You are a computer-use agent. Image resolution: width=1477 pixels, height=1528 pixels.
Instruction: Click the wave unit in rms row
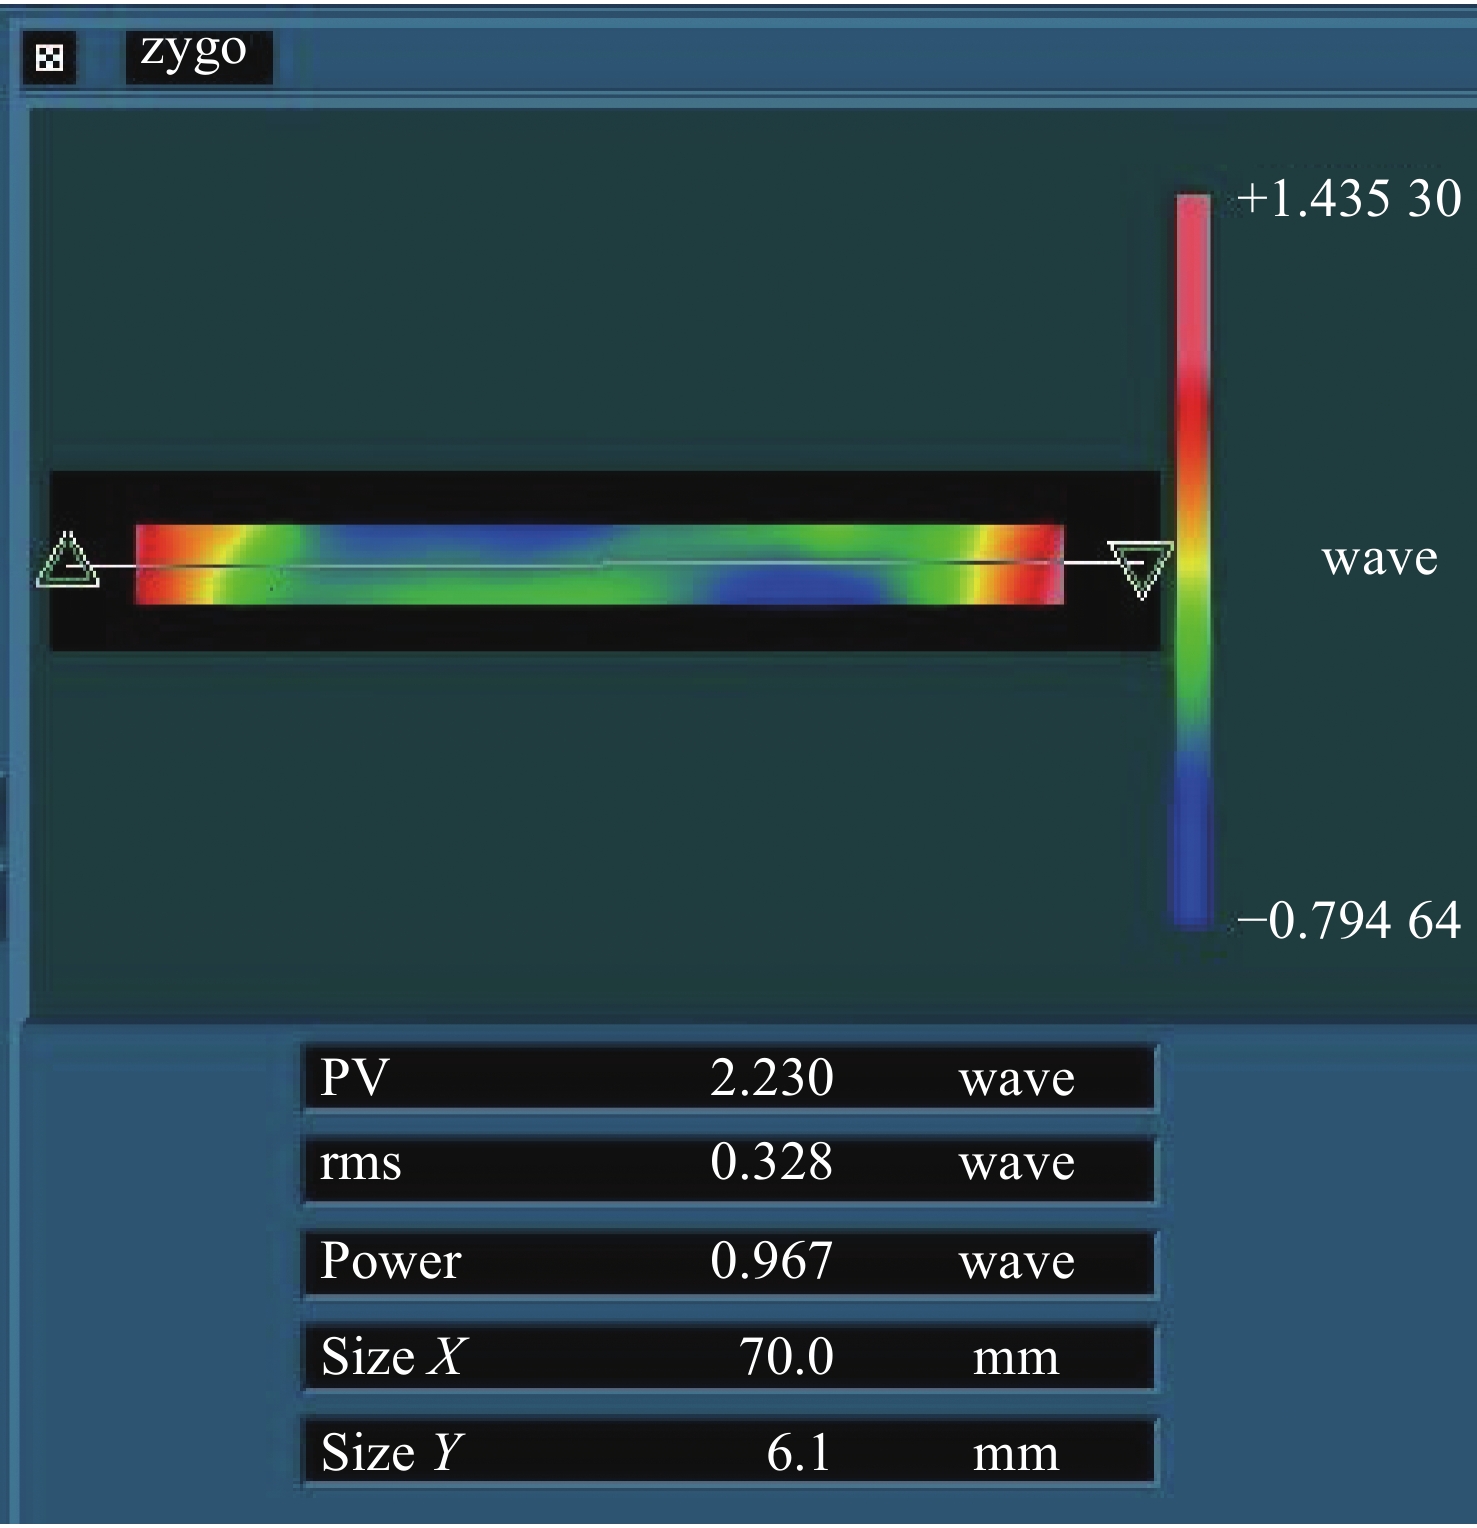[1017, 1165]
